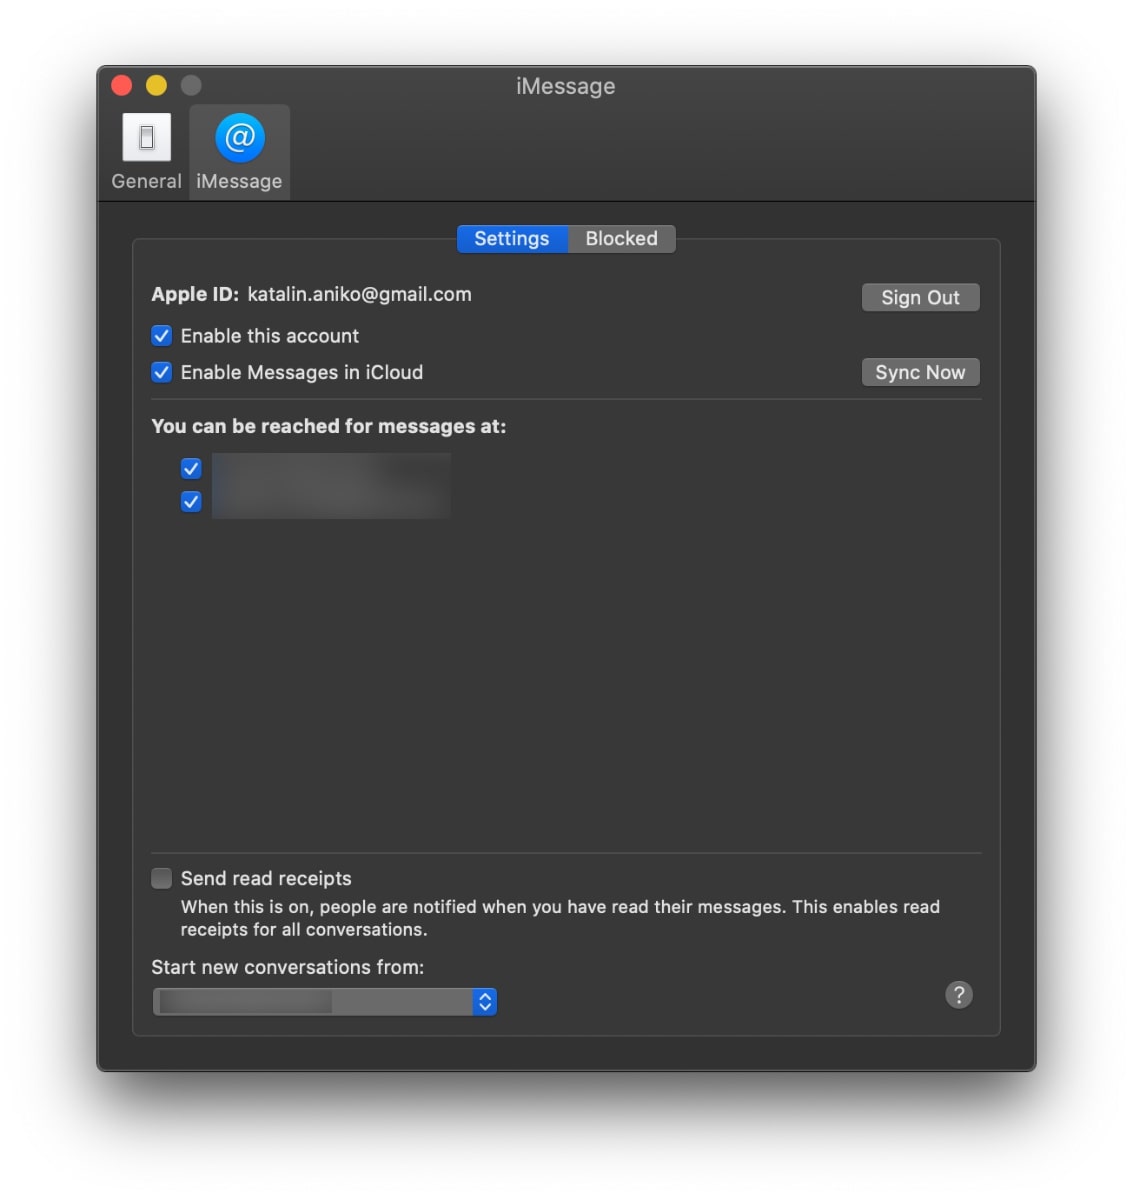Uncheck Enable Messages in iCloud
This screenshot has height=1200, width=1133.
click(162, 372)
